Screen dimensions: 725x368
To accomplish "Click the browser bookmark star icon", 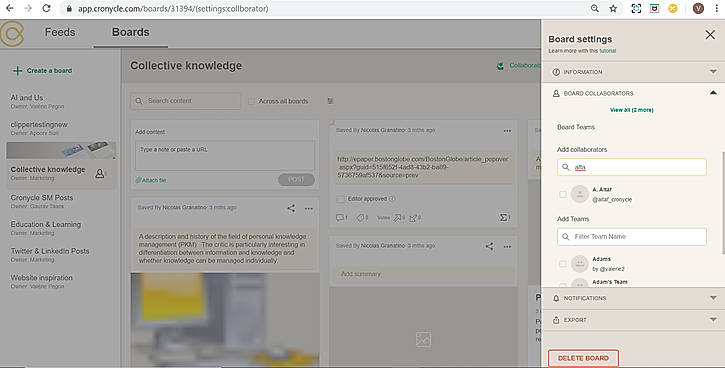I will pyautogui.click(x=613, y=8).
